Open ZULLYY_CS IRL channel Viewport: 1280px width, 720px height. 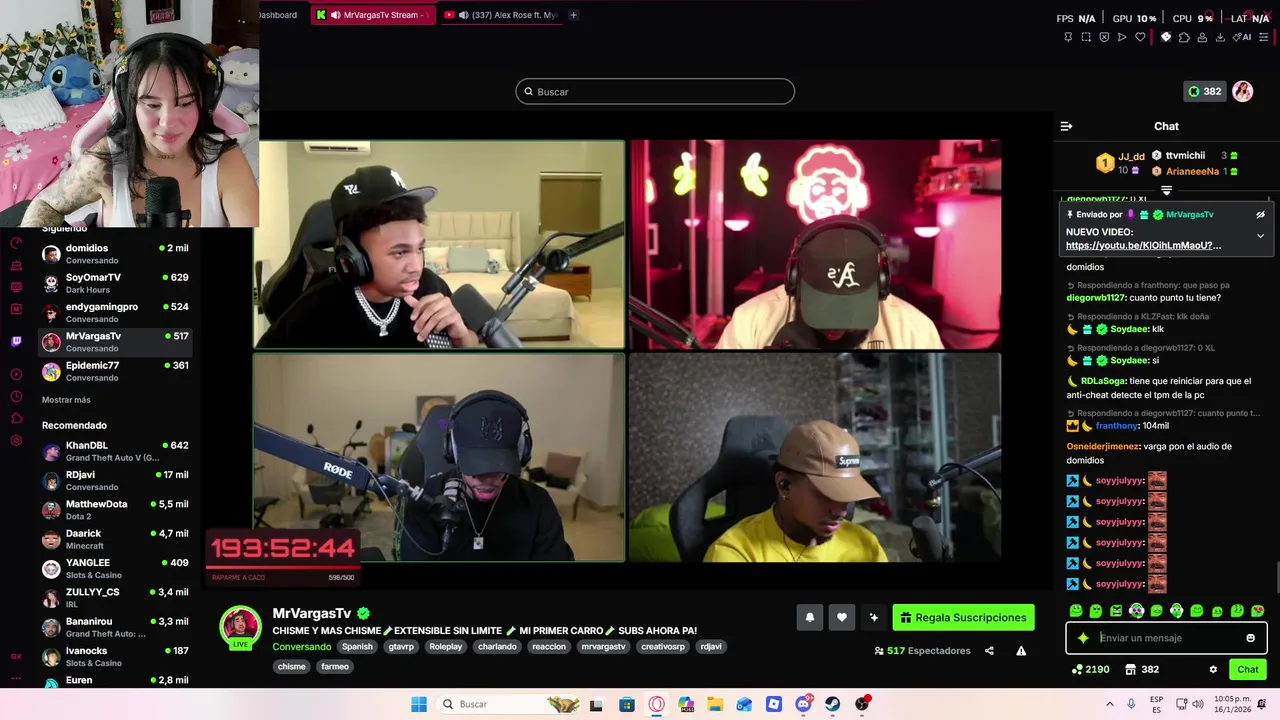point(115,597)
